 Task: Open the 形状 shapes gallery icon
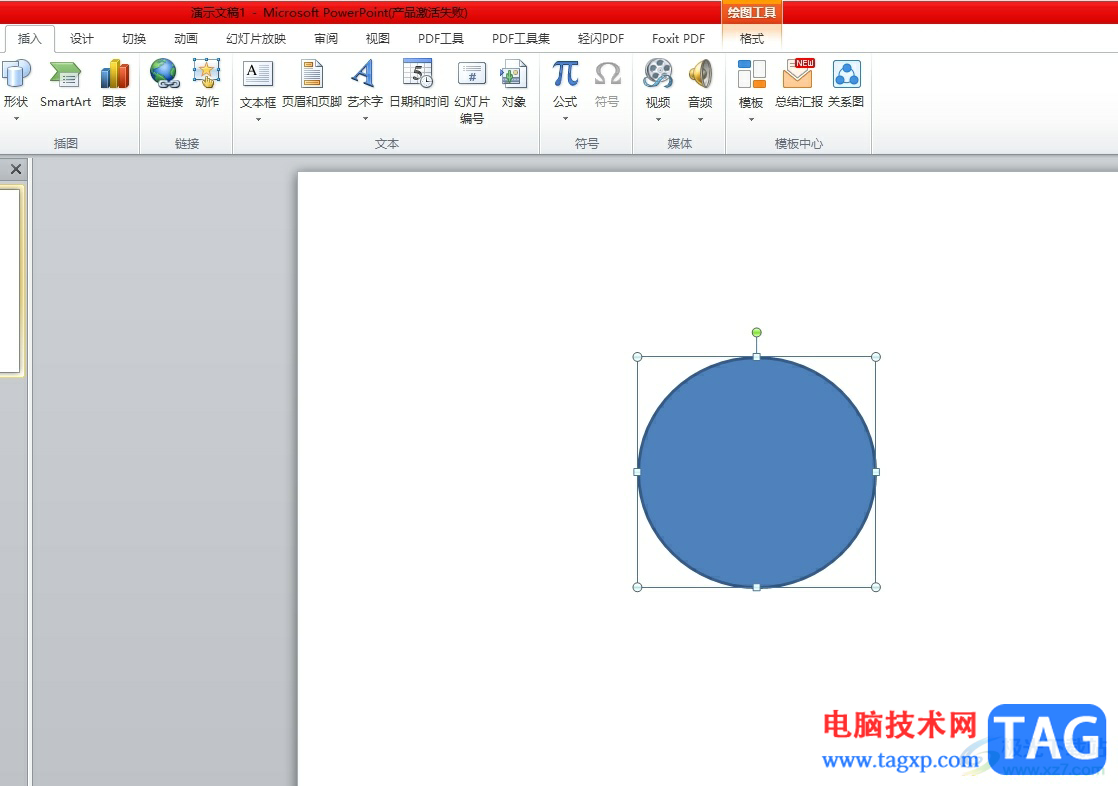[x=16, y=74]
